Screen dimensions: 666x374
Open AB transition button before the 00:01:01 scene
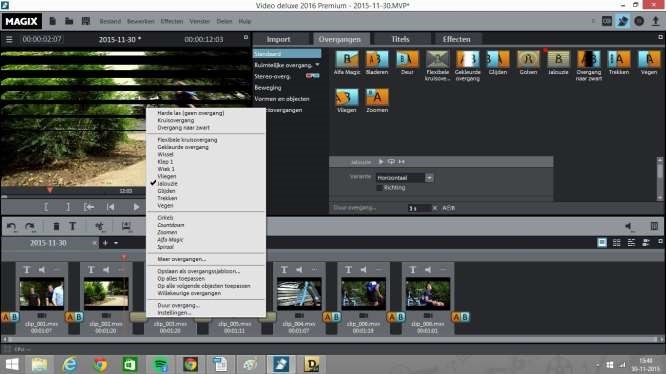coord(396,317)
